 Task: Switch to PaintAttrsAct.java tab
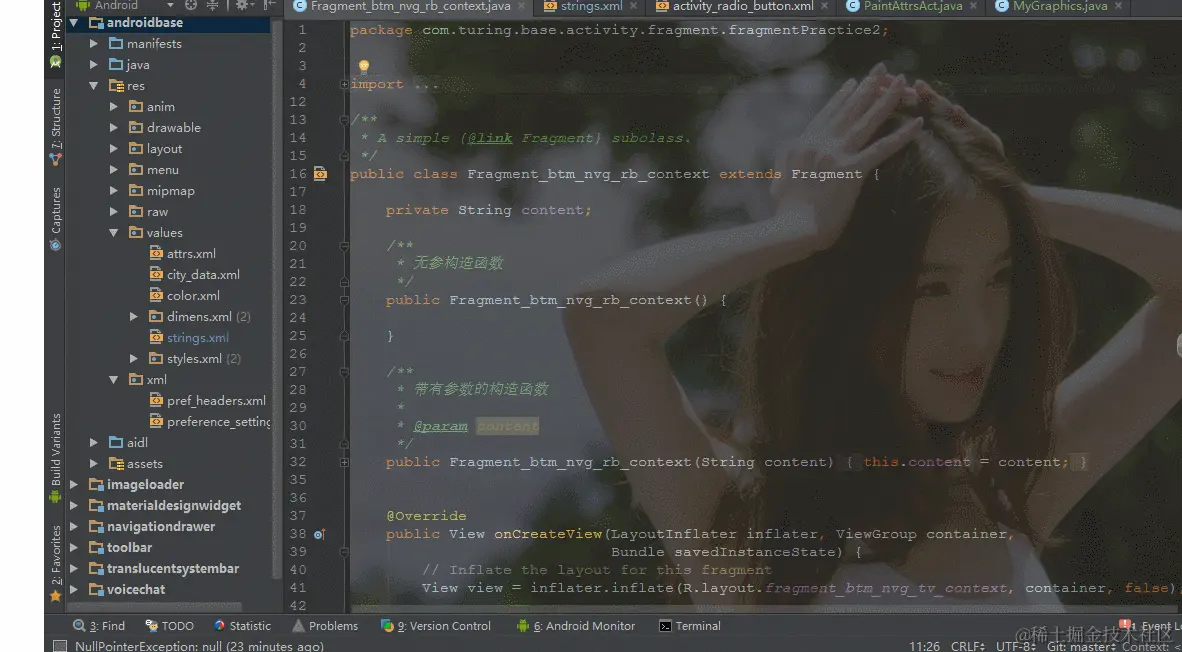click(x=912, y=6)
